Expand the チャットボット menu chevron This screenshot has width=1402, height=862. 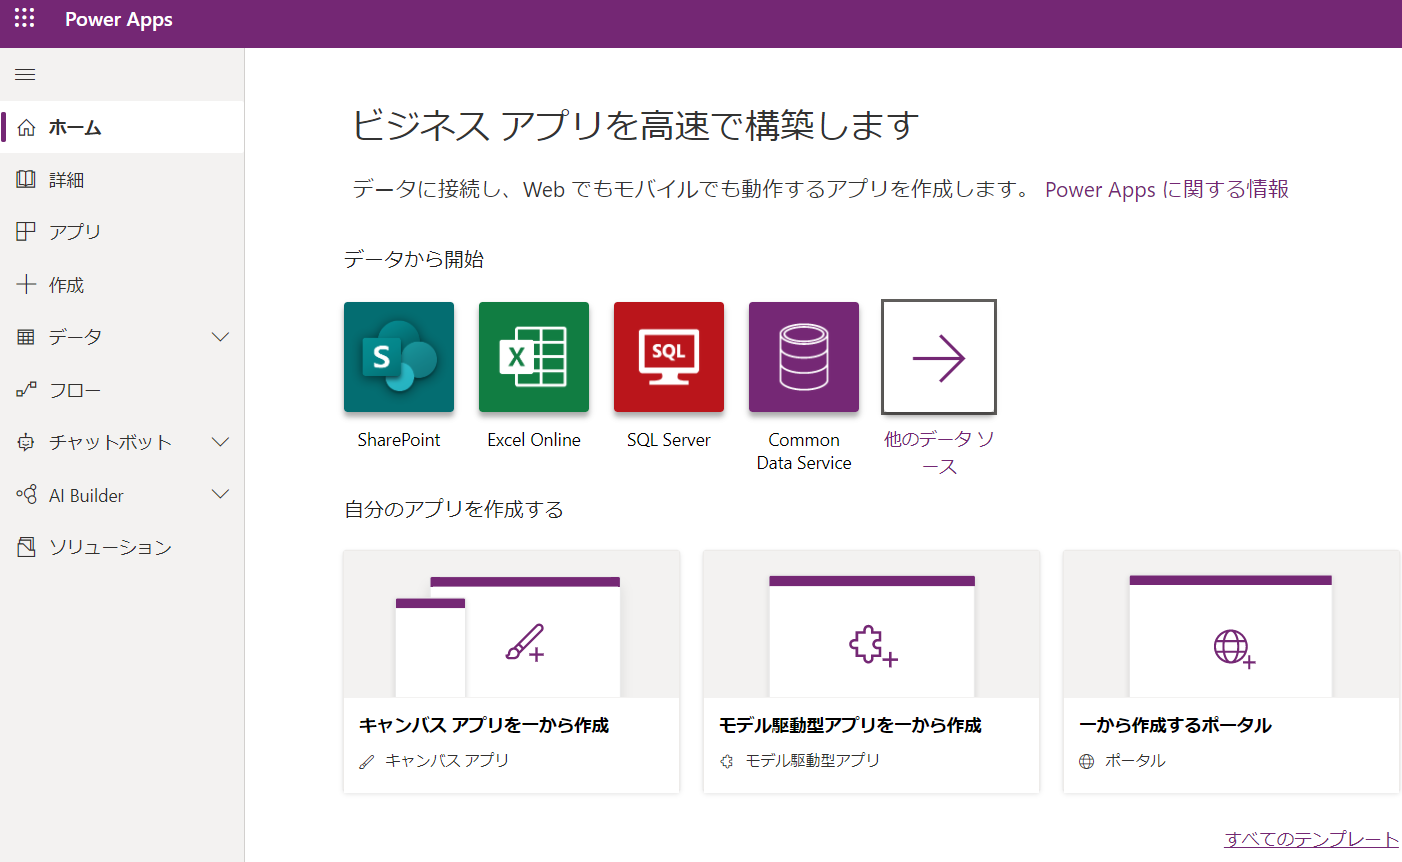[221, 442]
